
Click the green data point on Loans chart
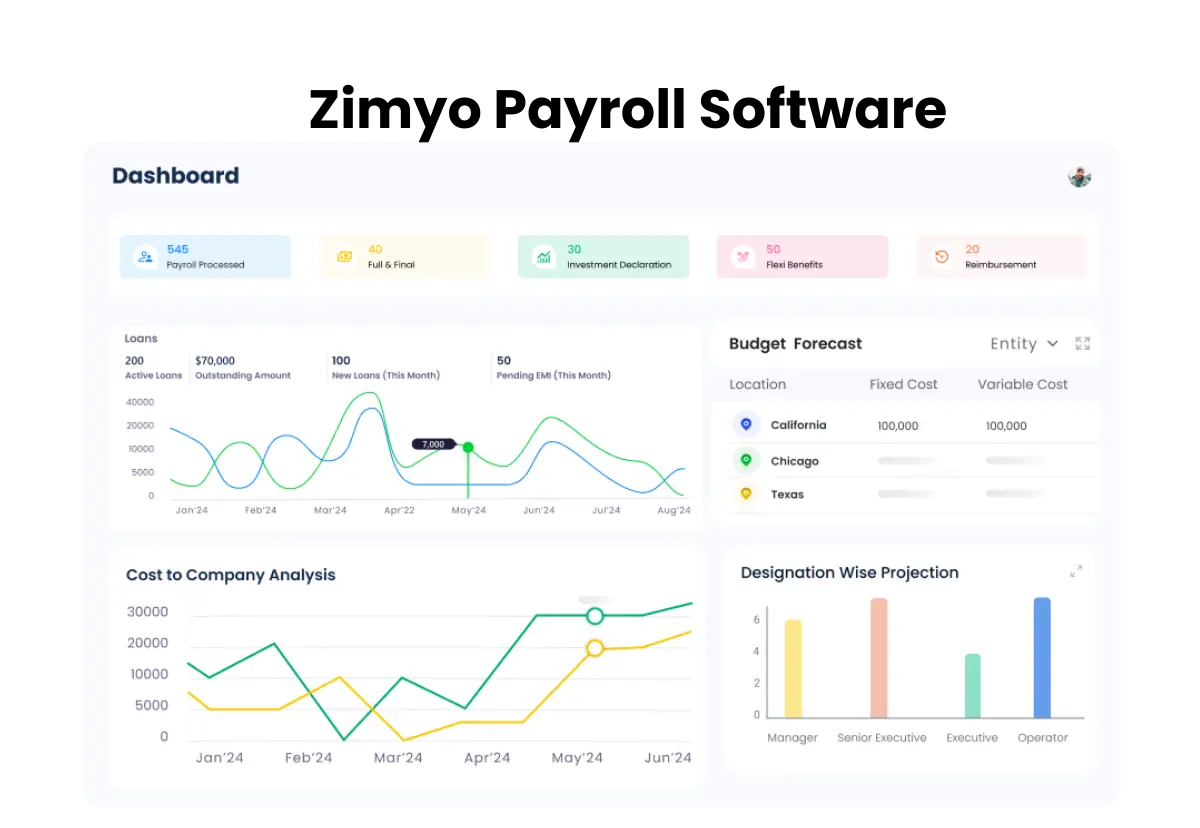click(468, 447)
